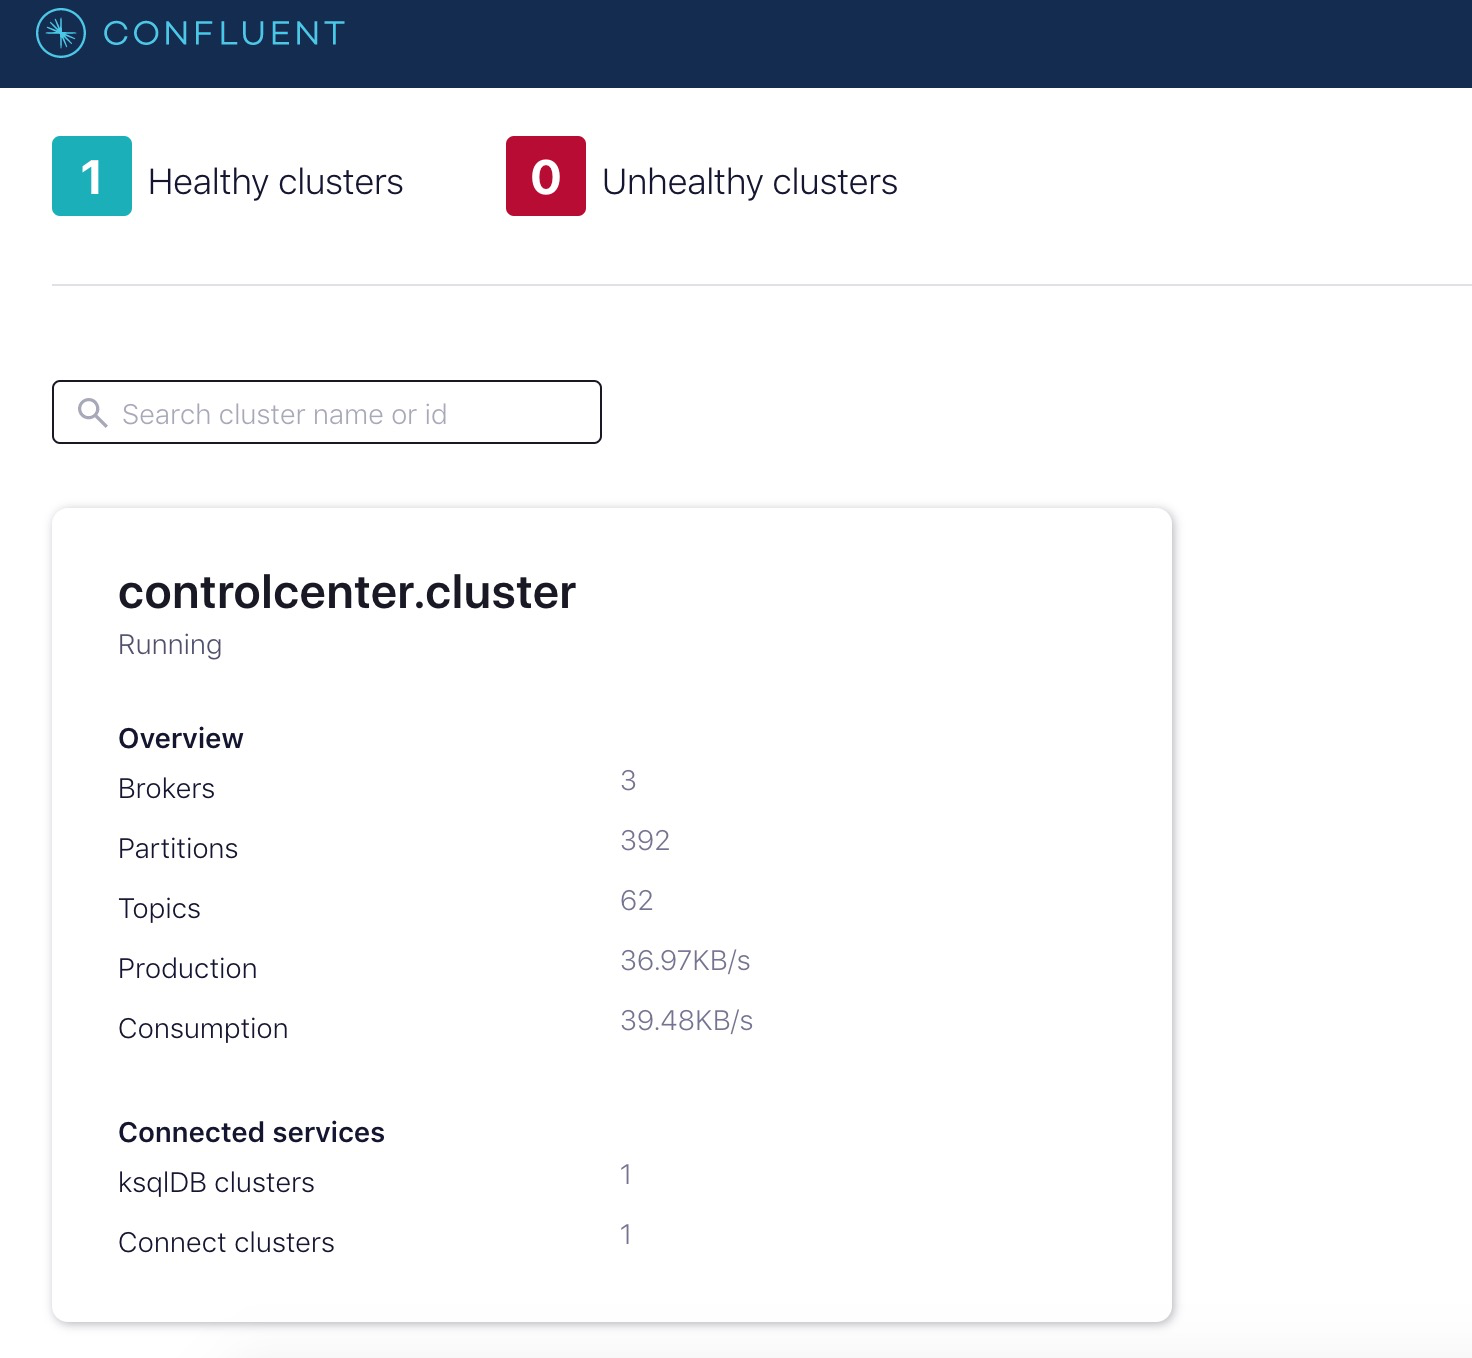Click the Topics value 62
The width and height of the screenshot is (1472, 1358).
[637, 900]
